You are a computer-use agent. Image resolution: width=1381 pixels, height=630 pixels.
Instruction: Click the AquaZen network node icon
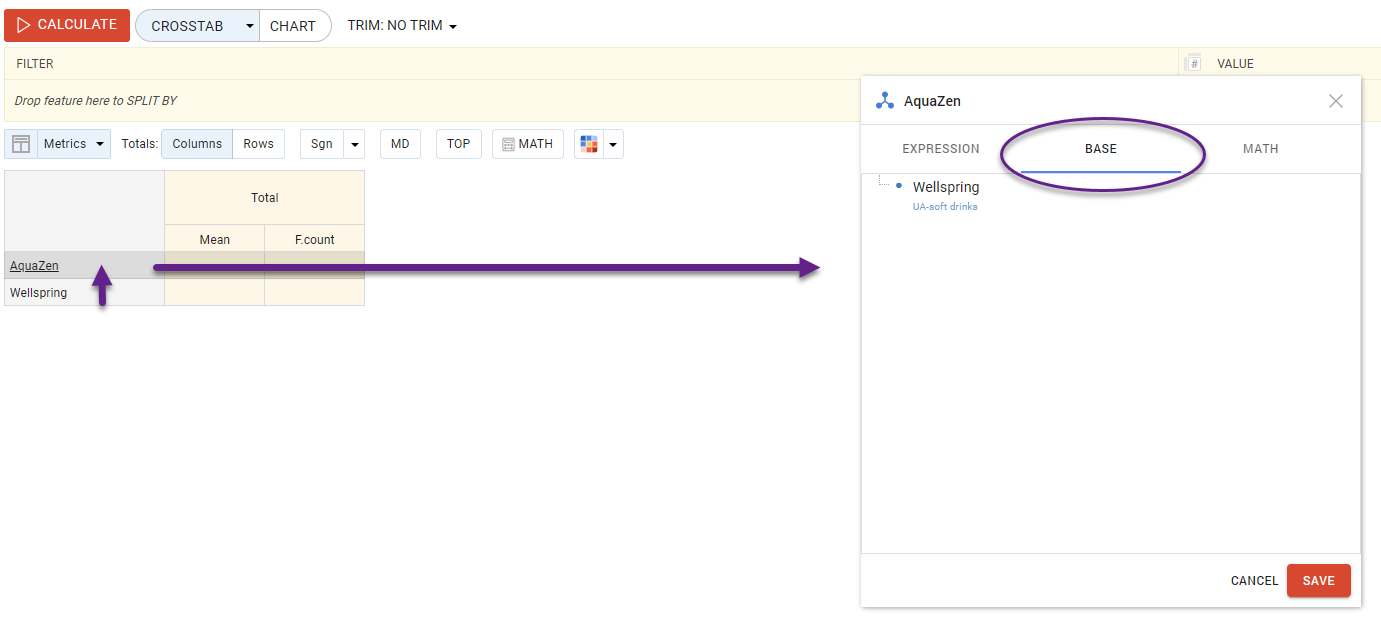click(884, 101)
